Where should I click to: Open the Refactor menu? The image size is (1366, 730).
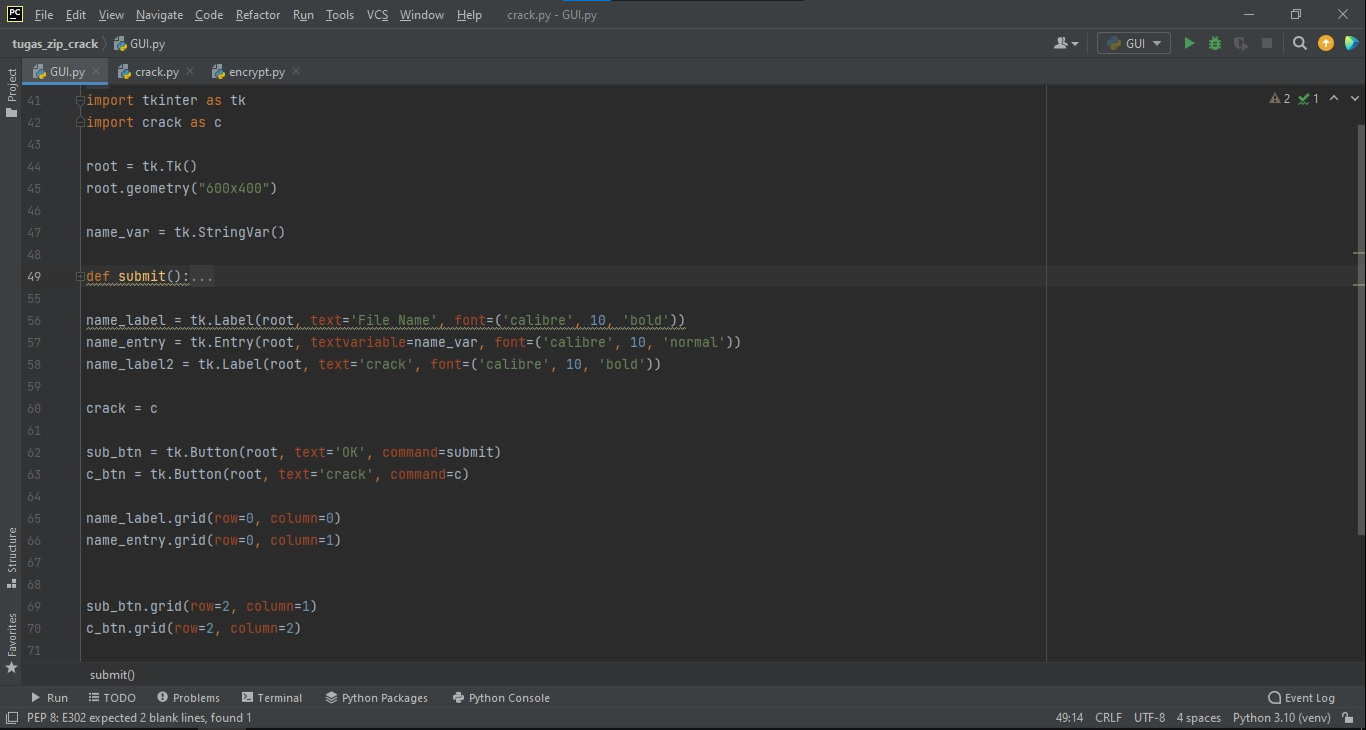(258, 15)
